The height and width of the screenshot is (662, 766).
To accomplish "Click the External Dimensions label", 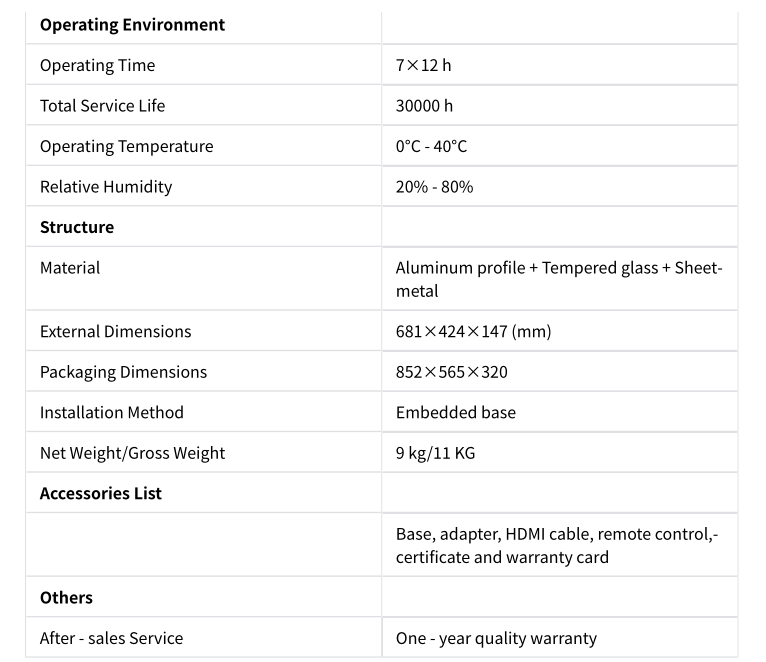I will 115,331.
